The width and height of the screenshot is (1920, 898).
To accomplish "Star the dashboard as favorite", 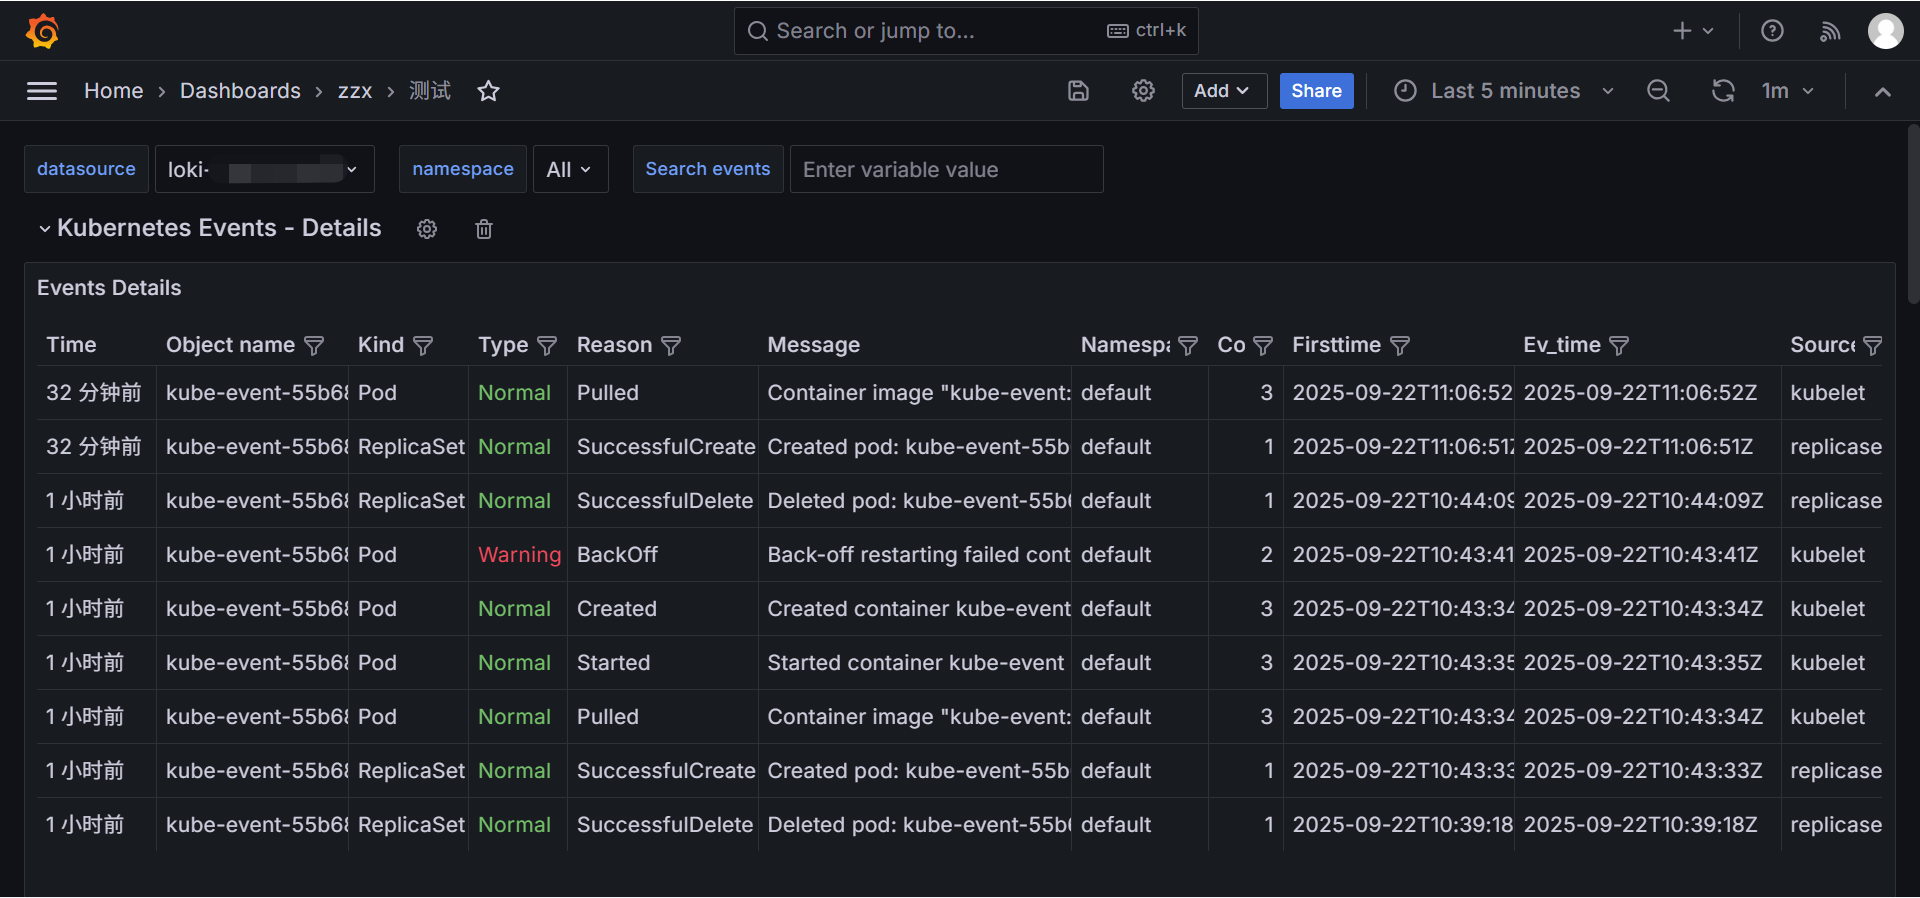I will (x=488, y=91).
